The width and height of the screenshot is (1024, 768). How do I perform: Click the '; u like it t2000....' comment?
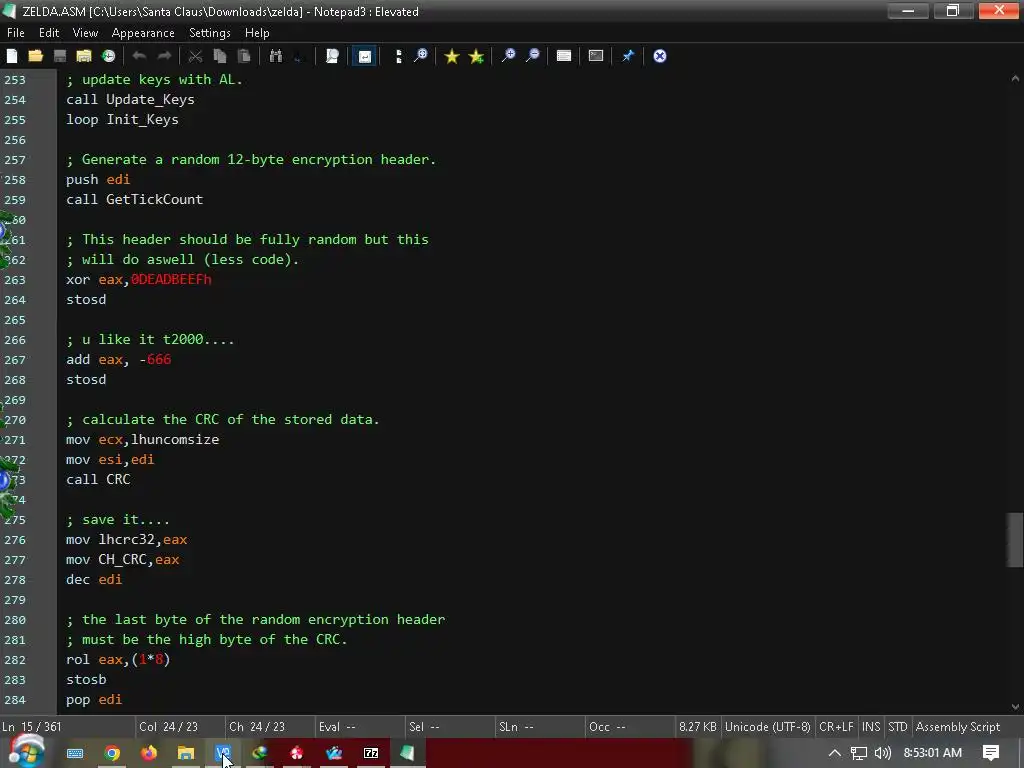pos(150,340)
